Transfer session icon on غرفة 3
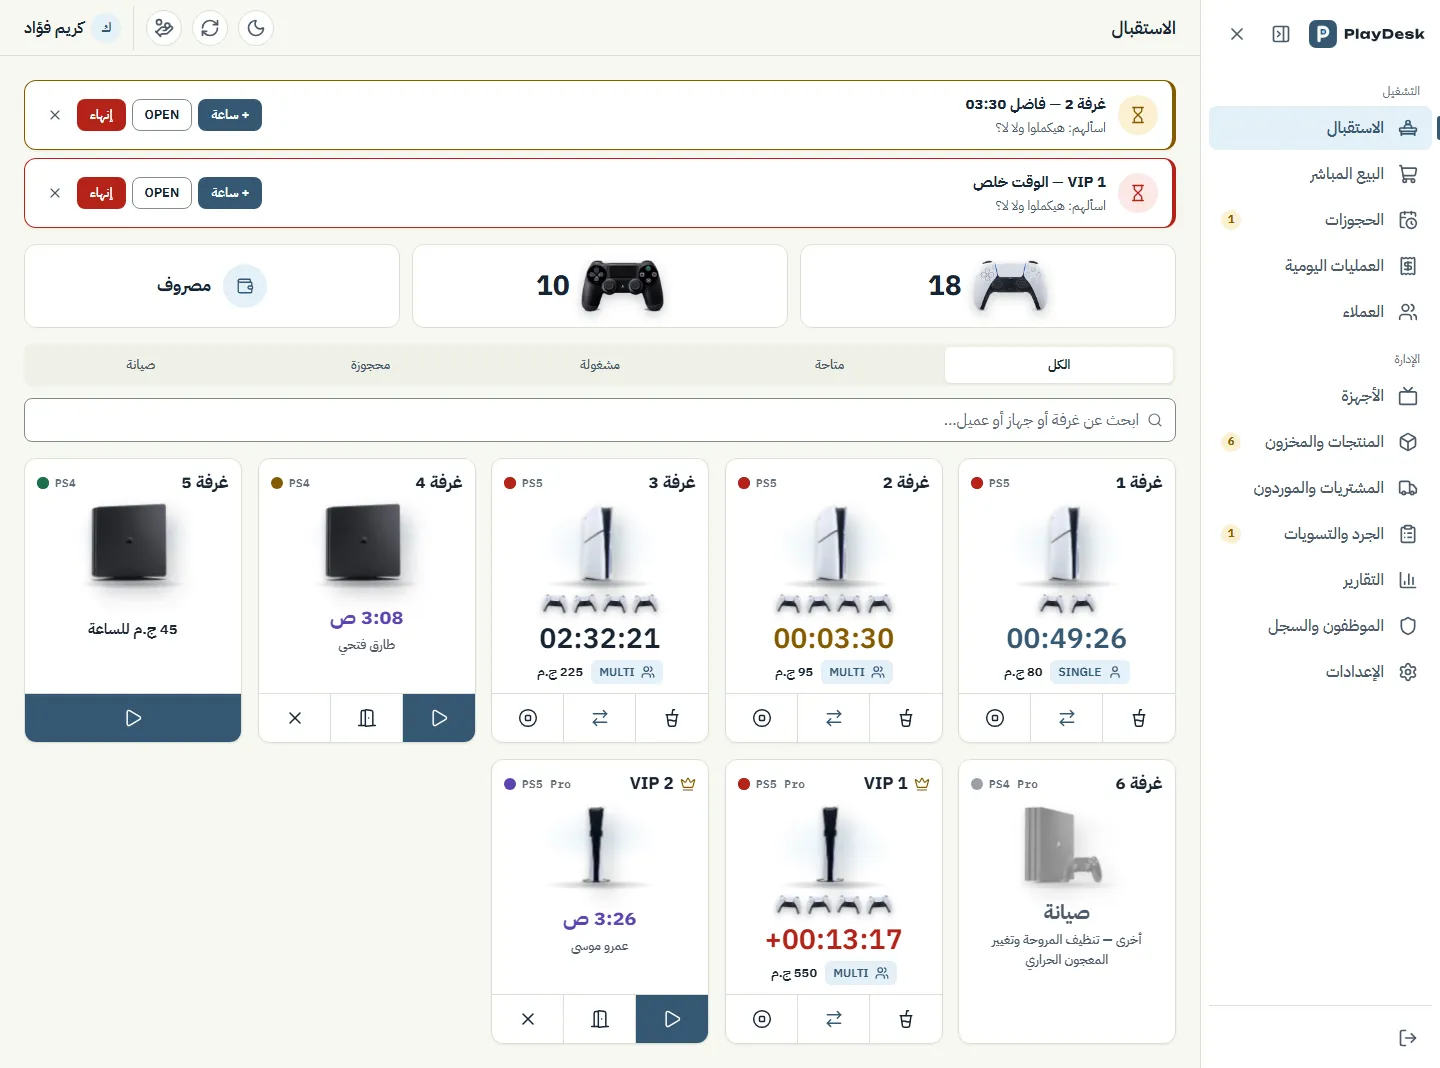 click(x=600, y=718)
